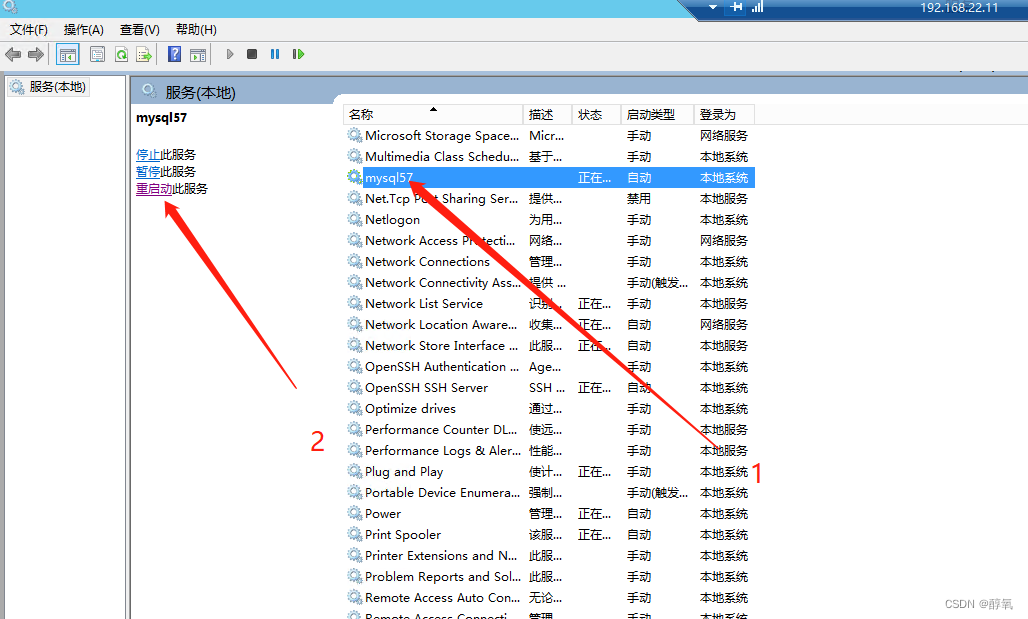
Task: Click the pause service icon
Action: 275,54
